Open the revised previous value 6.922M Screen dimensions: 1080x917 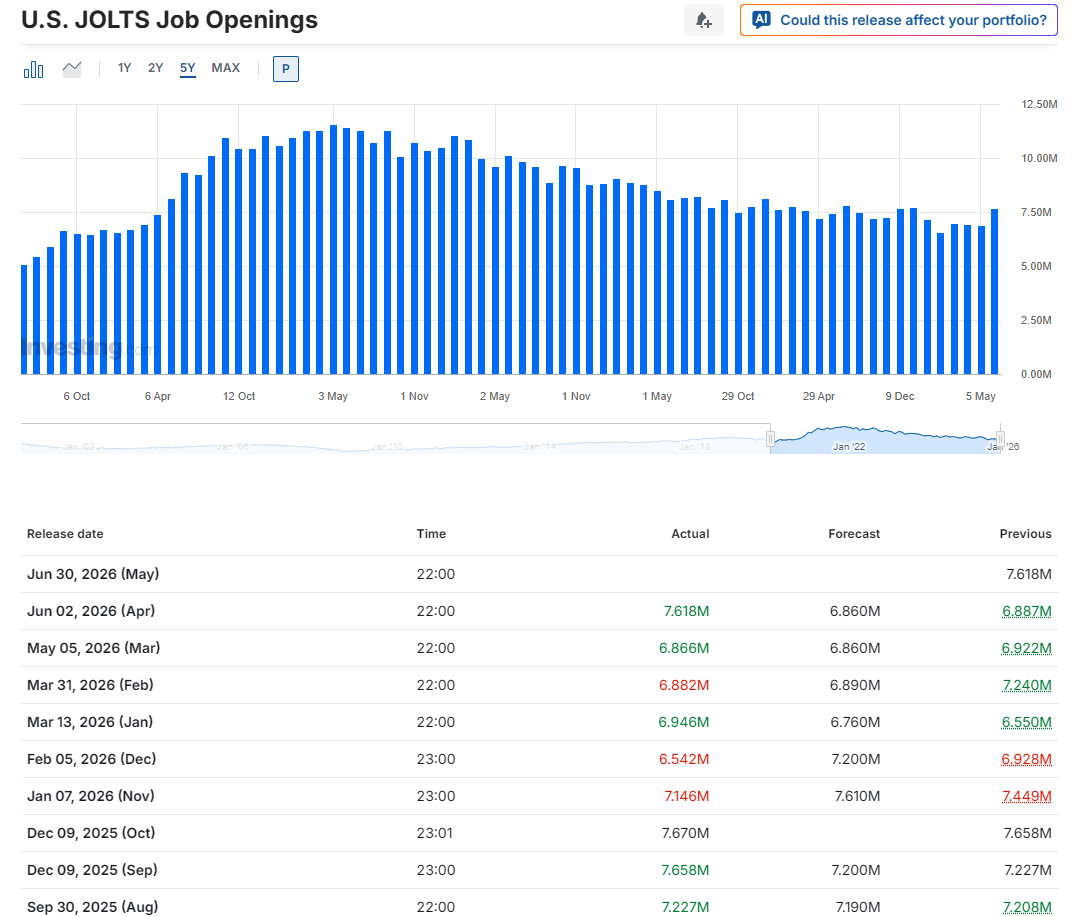pos(1026,648)
